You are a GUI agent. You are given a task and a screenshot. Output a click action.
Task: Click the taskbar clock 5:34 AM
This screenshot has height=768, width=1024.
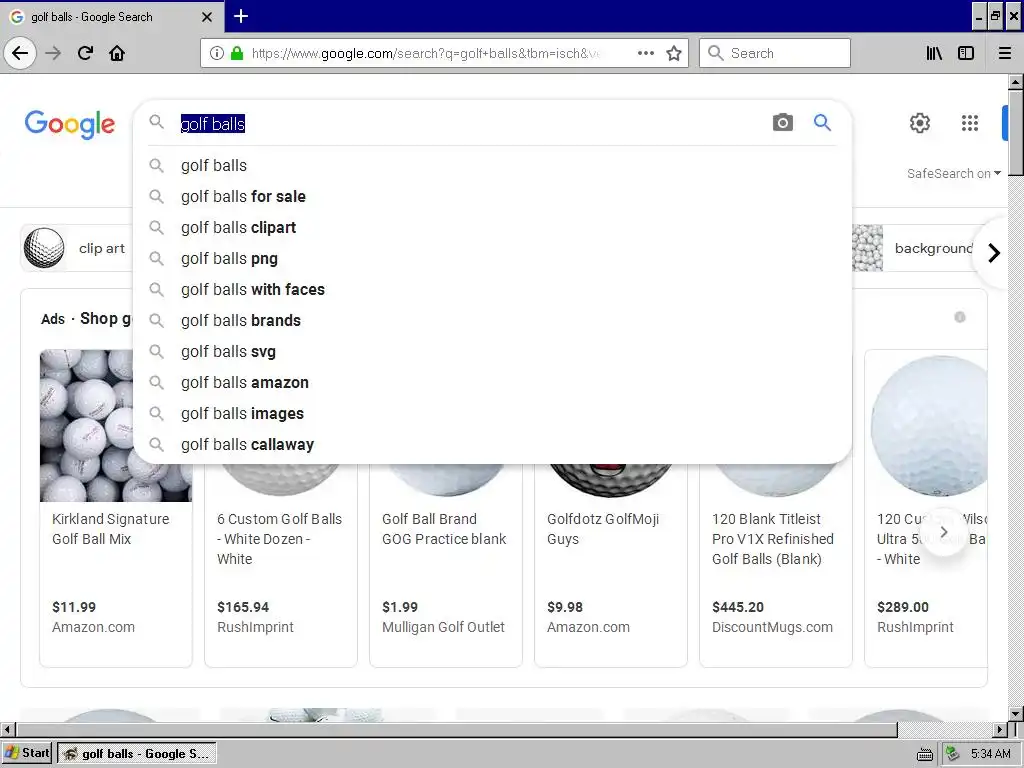coord(991,754)
